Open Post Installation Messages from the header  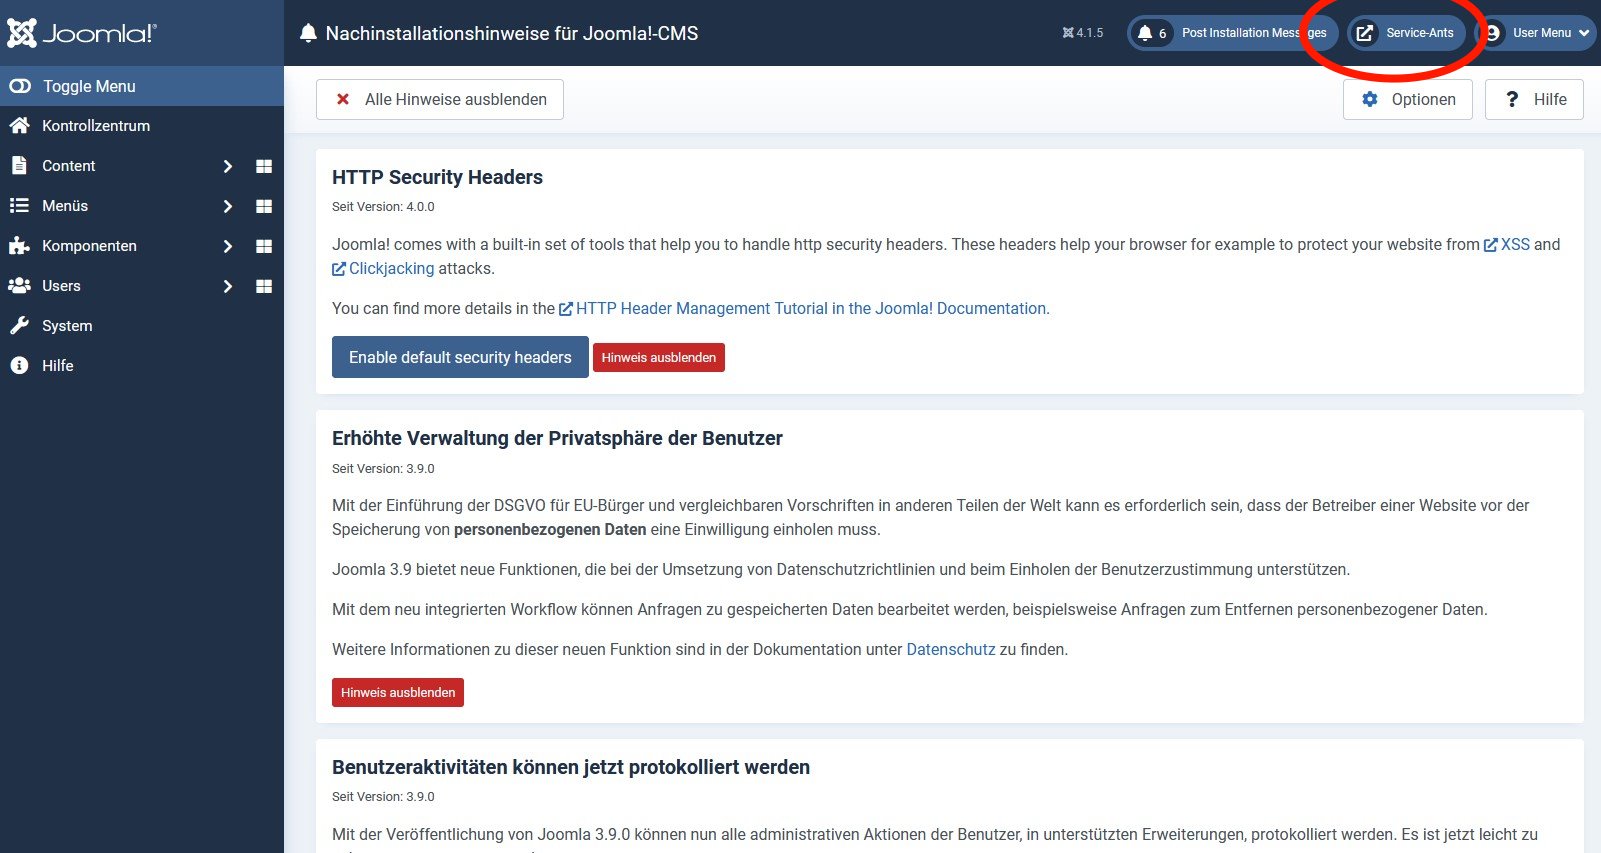pos(1232,33)
